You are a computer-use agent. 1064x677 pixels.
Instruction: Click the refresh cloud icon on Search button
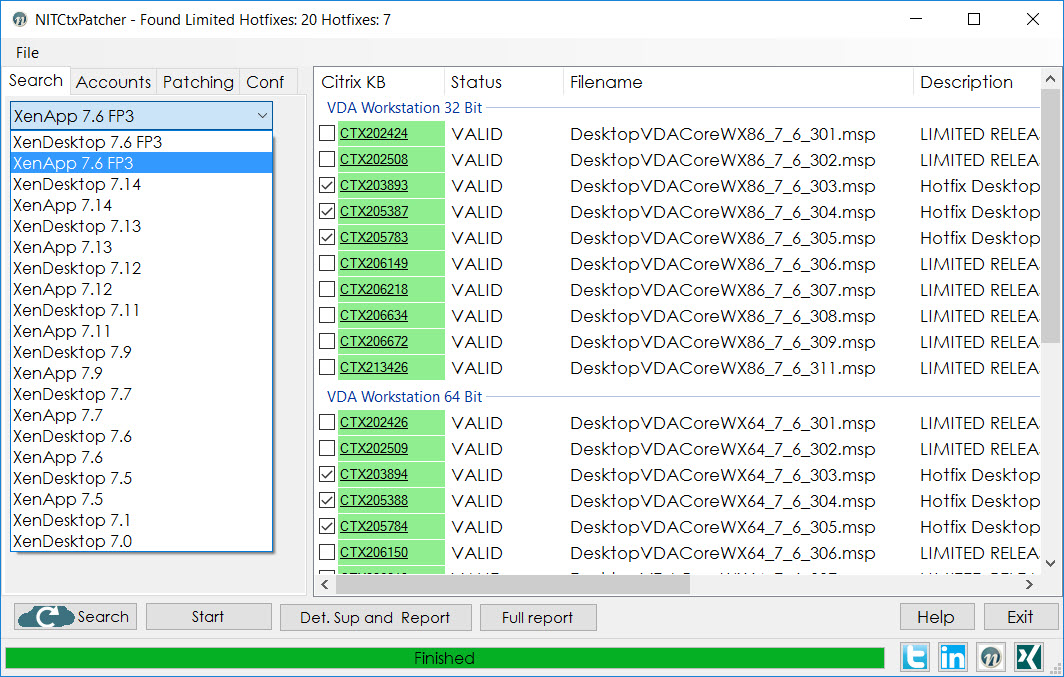[45, 617]
